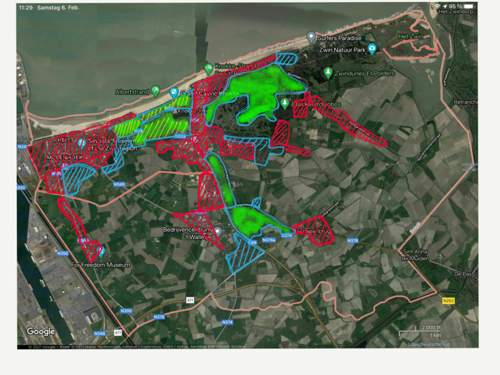Screen dimensions: 500x375
Task: Open the Zwin Natuur Park marker
Action: coord(372,49)
